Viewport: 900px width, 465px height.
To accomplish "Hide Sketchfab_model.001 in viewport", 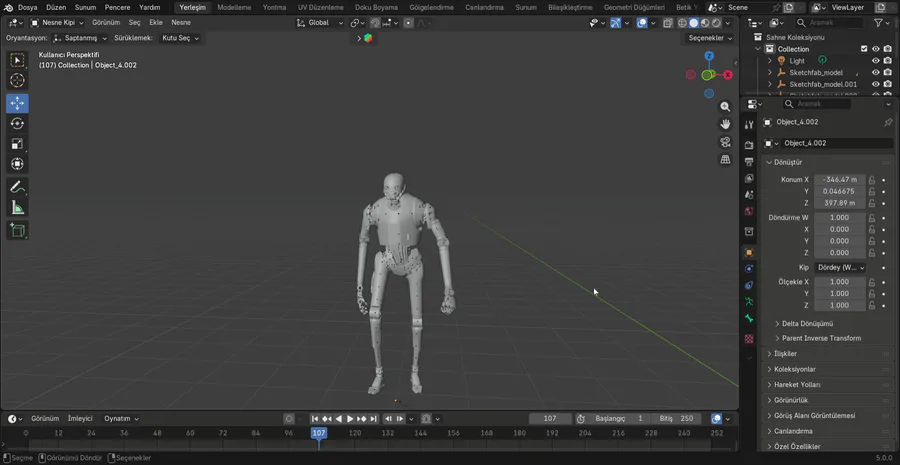I will point(876,84).
